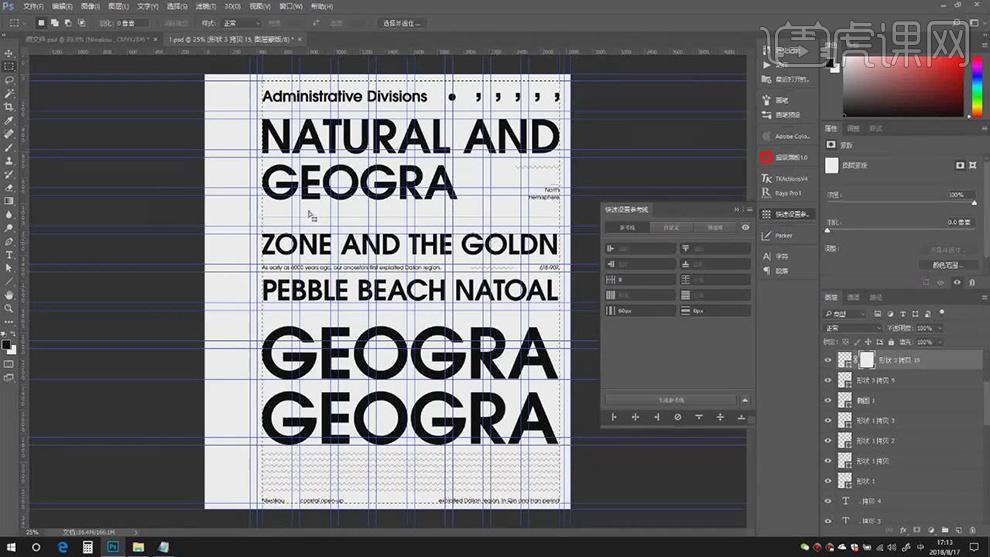The height and width of the screenshot is (557, 990).
Task: Open the Raya Pro 1 panel
Action: pos(767,192)
